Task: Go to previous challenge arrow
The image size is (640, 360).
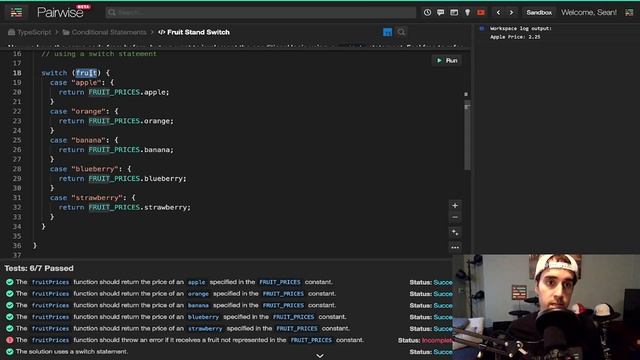Action: tap(498, 13)
